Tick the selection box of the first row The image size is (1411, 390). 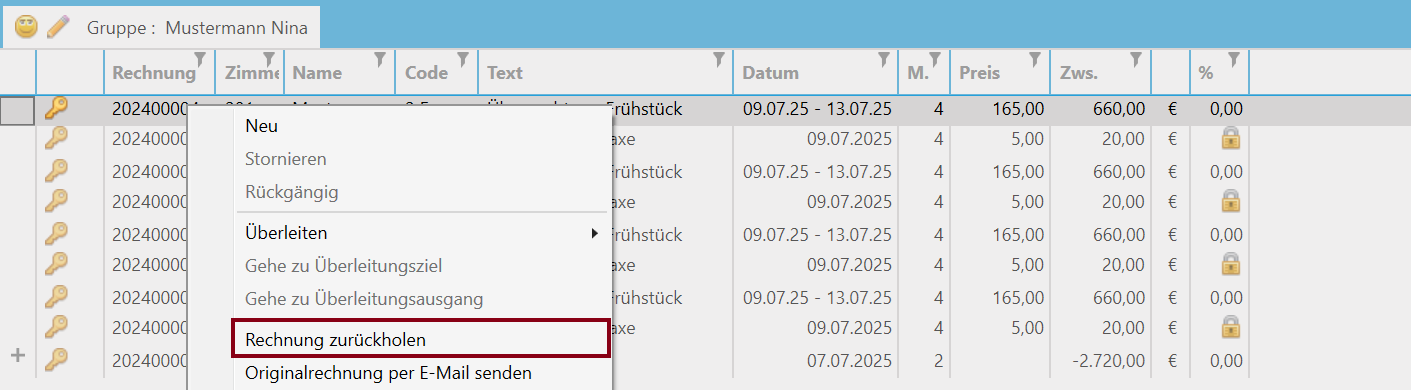[18, 110]
